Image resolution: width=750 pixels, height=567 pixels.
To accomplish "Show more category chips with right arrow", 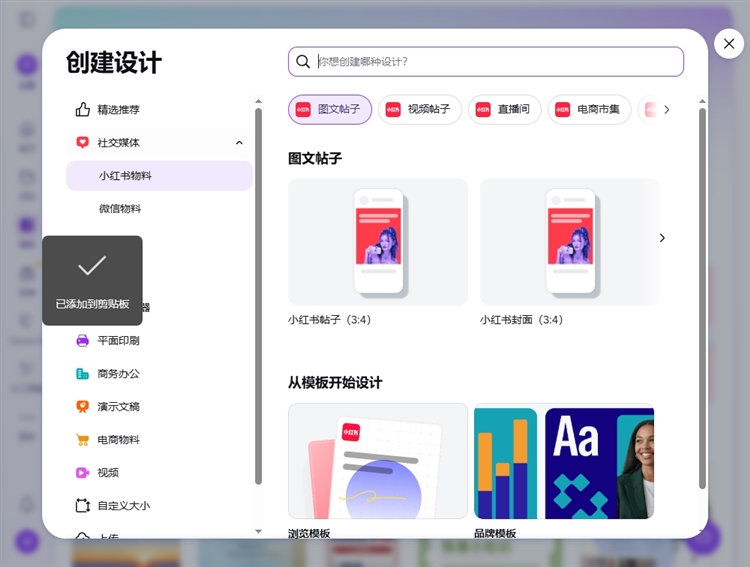I will point(666,110).
